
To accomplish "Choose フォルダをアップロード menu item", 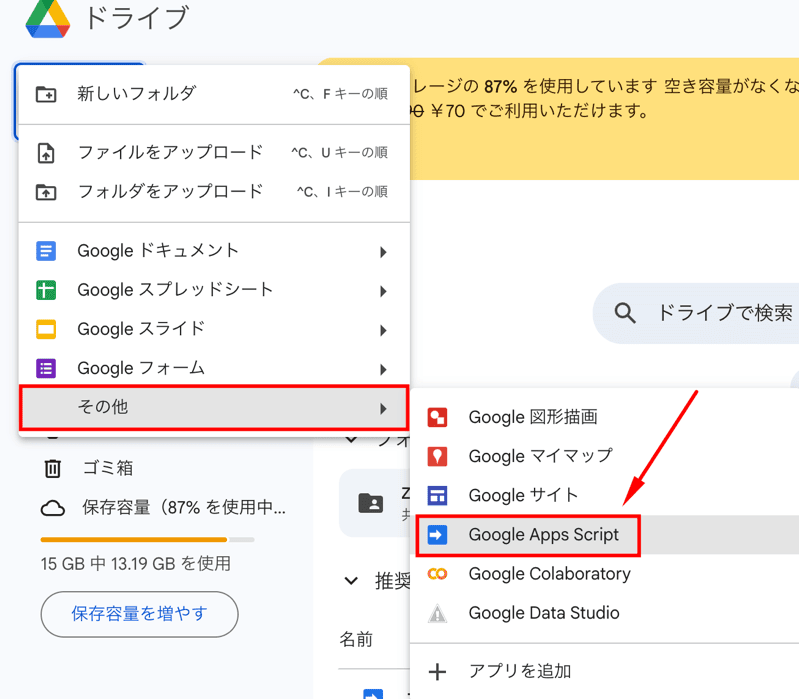I will click(214, 192).
